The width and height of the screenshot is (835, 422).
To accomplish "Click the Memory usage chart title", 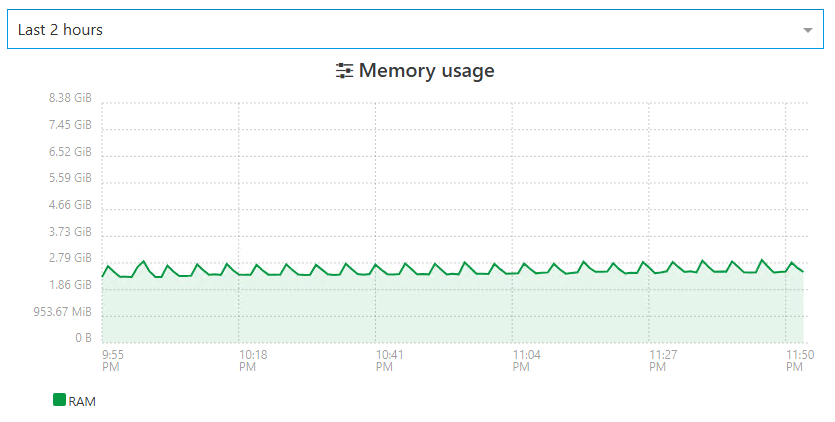I will pos(426,71).
